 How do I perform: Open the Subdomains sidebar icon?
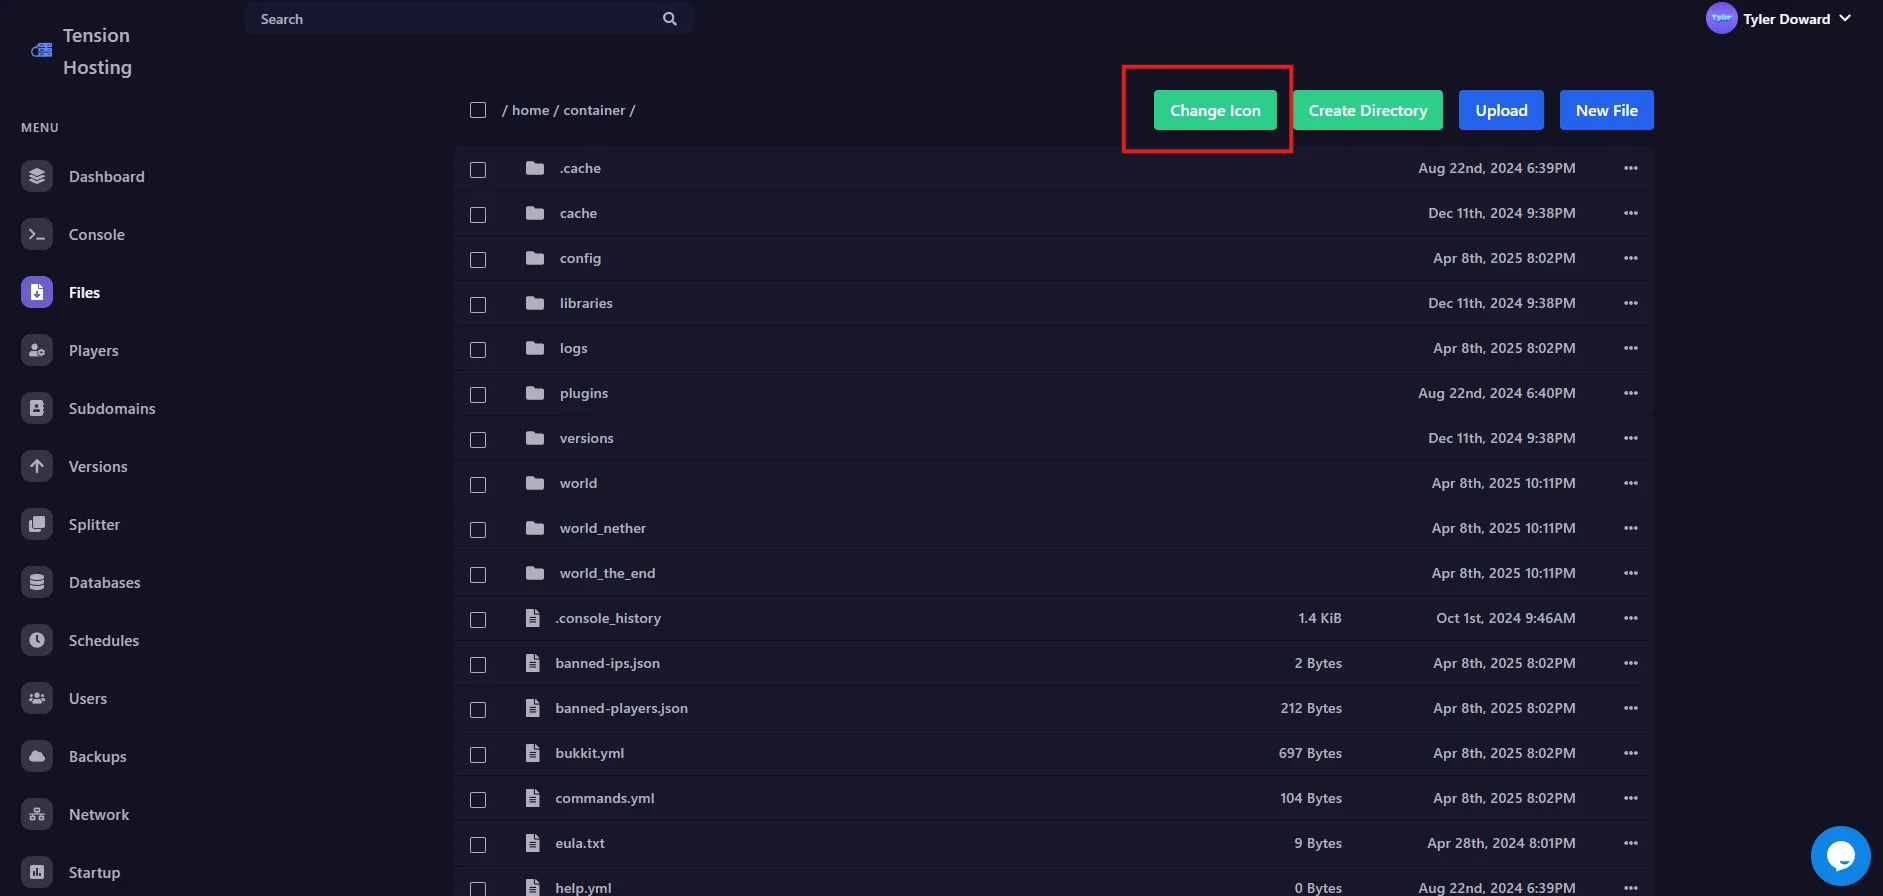[x=37, y=408]
